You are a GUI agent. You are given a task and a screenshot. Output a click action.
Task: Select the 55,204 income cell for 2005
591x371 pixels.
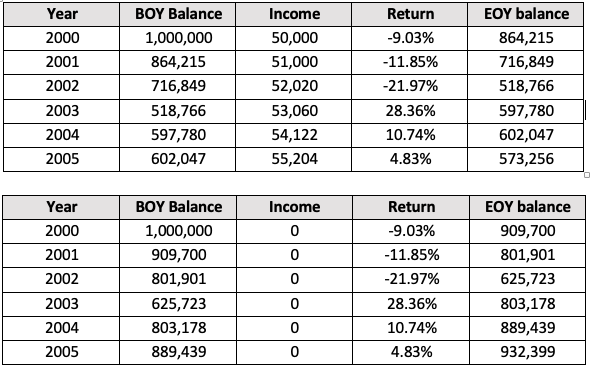coord(294,159)
